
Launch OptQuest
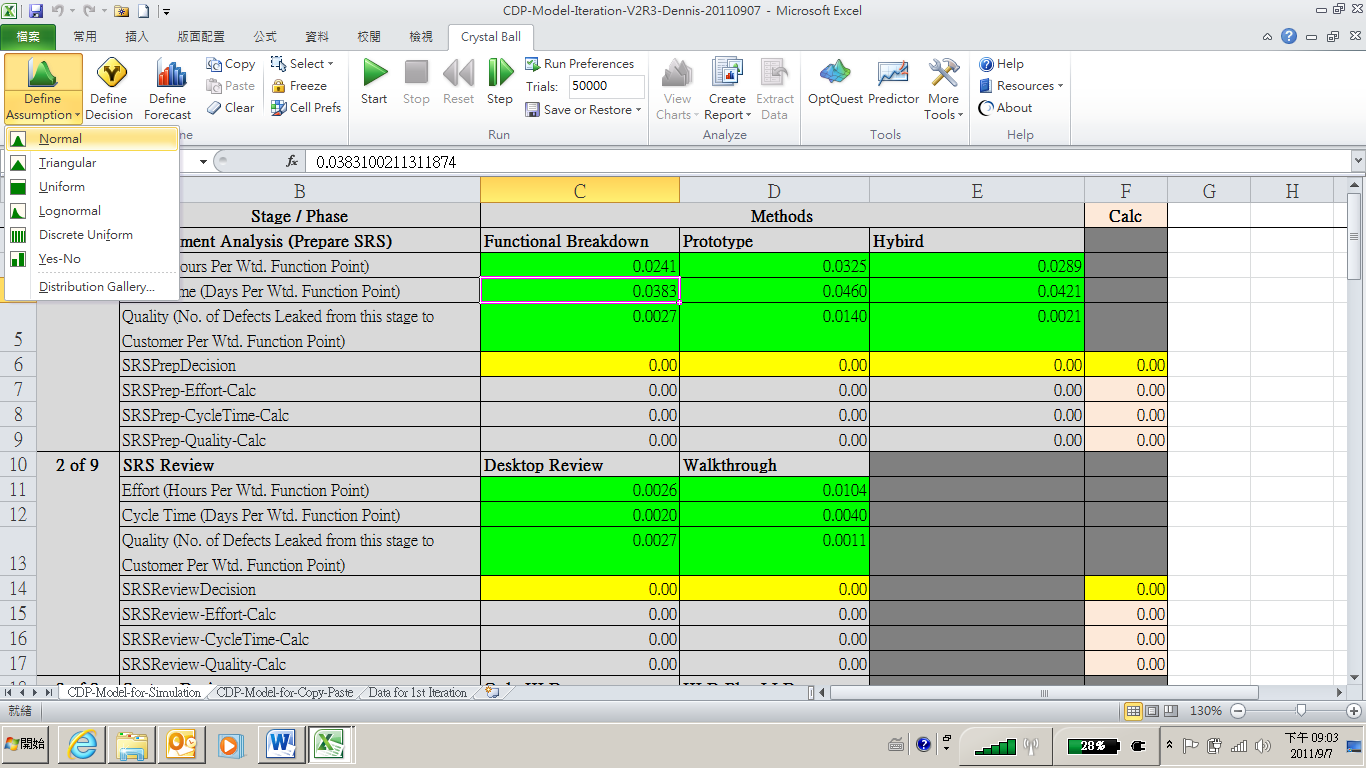(835, 82)
